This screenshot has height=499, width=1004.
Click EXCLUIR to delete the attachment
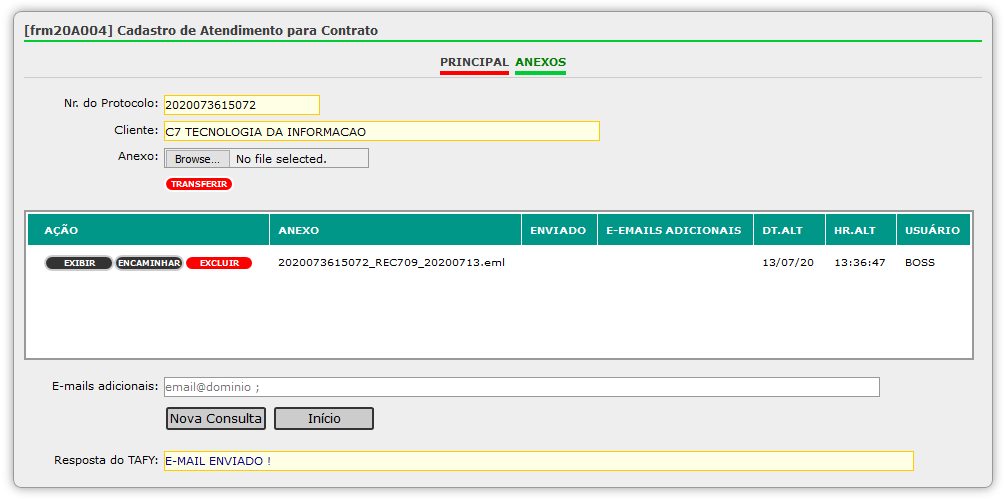pyautogui.click(x=219, y=263)
